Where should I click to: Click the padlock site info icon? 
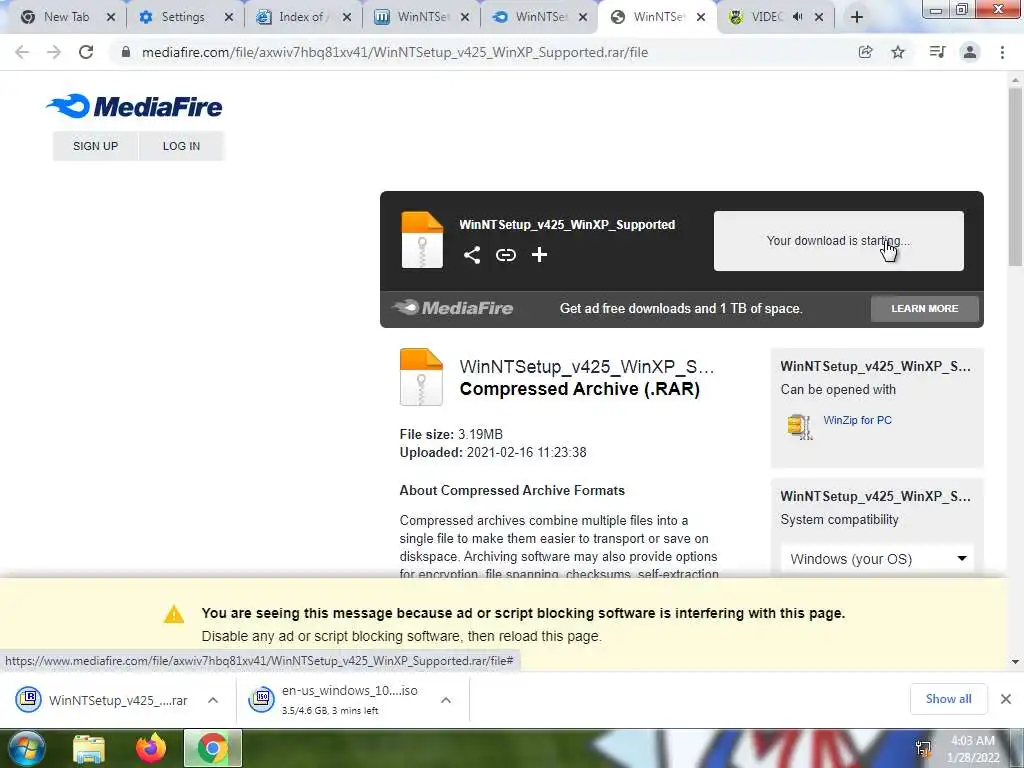click(x=126, y=52)
